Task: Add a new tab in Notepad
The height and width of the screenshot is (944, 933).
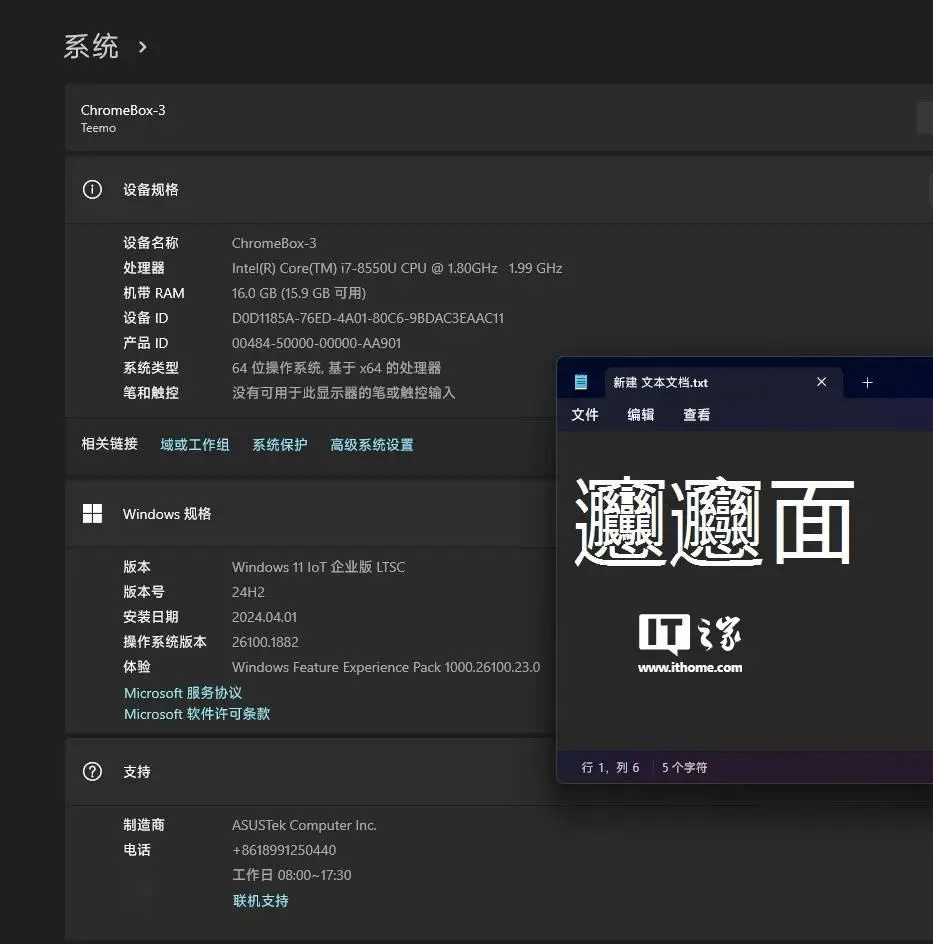Action: (867, 382)
